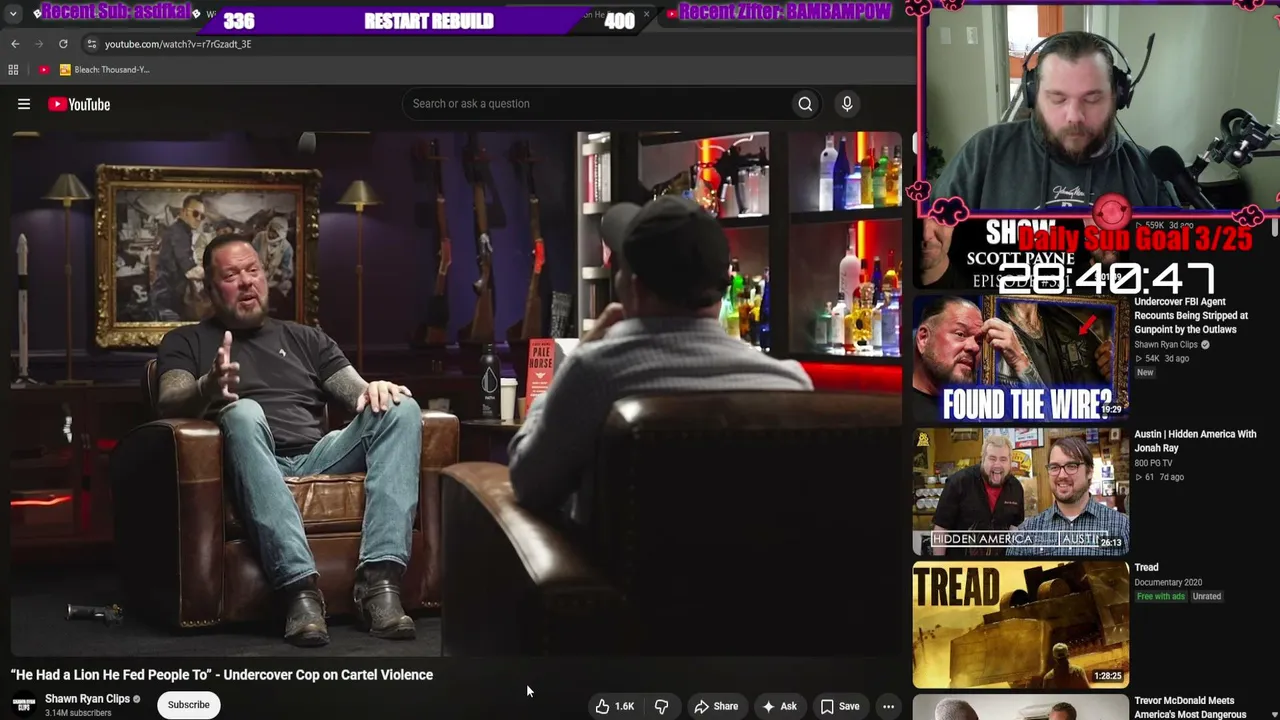The width and height of the screenshot is (1280, 720).
Task: Click the New badge under Undercover FBI video
Action: click(1145, 373)
